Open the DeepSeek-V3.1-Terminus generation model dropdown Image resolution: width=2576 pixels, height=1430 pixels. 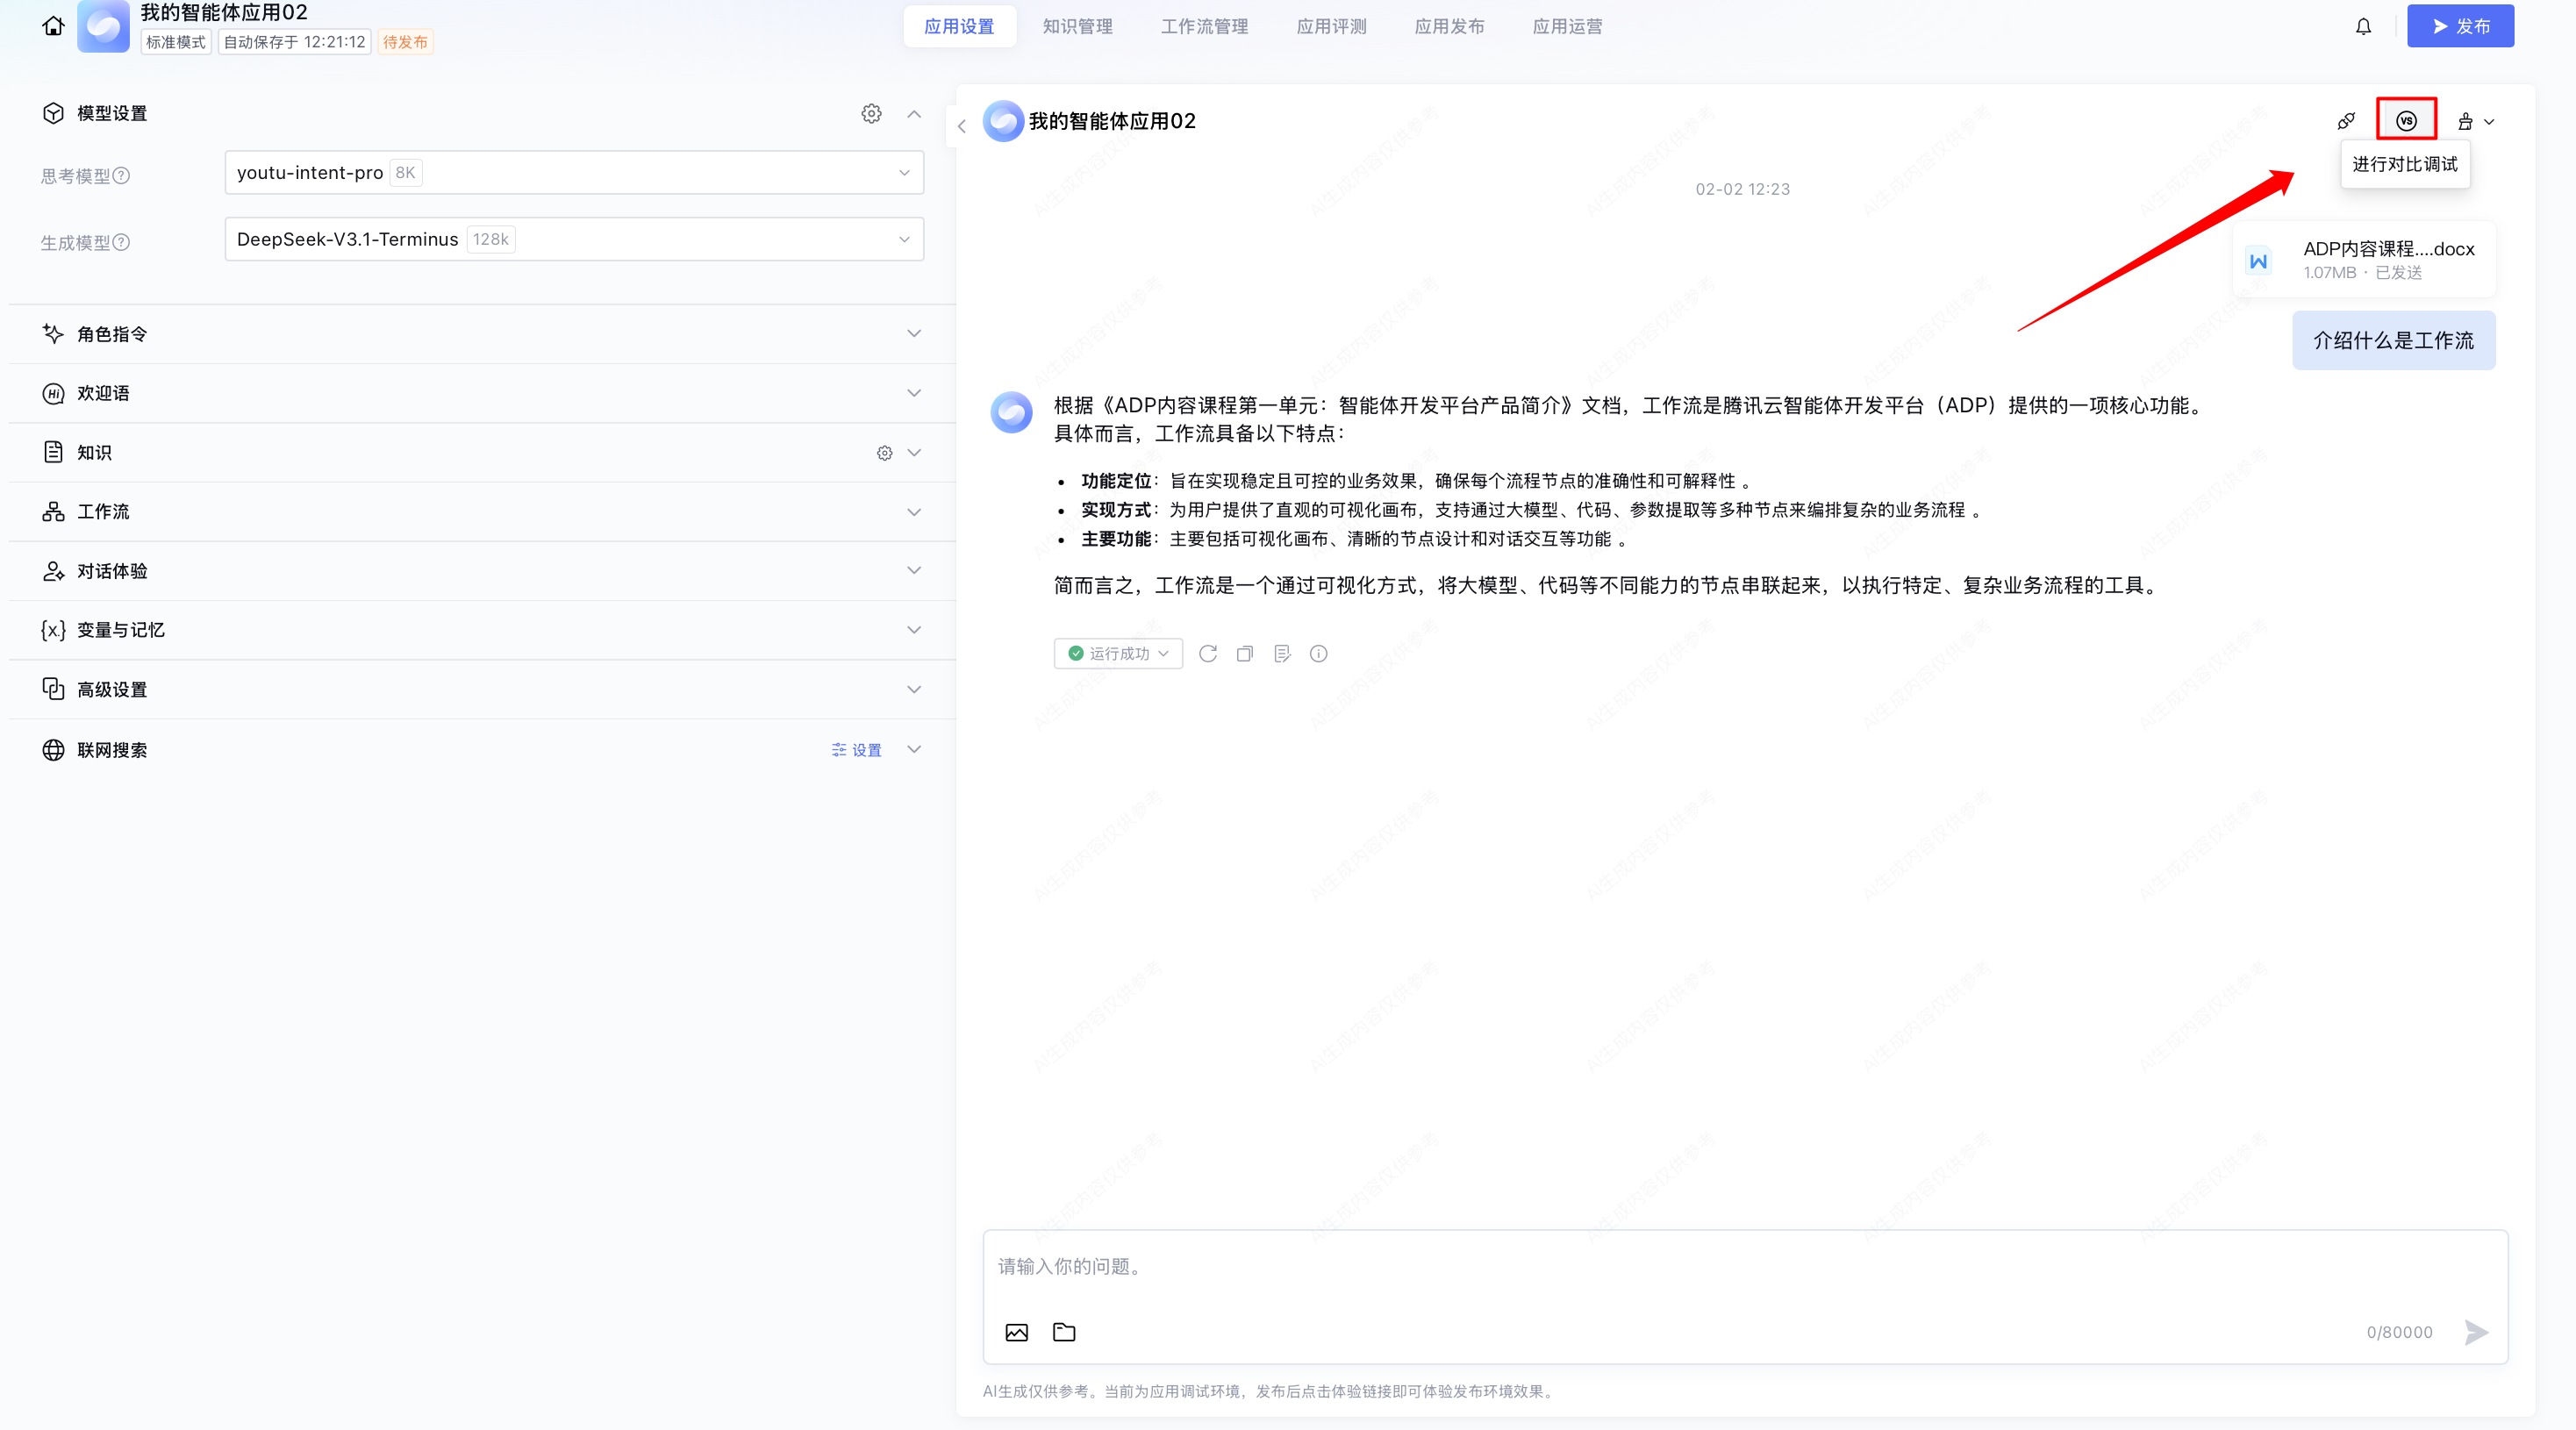(x=573, y=239)
